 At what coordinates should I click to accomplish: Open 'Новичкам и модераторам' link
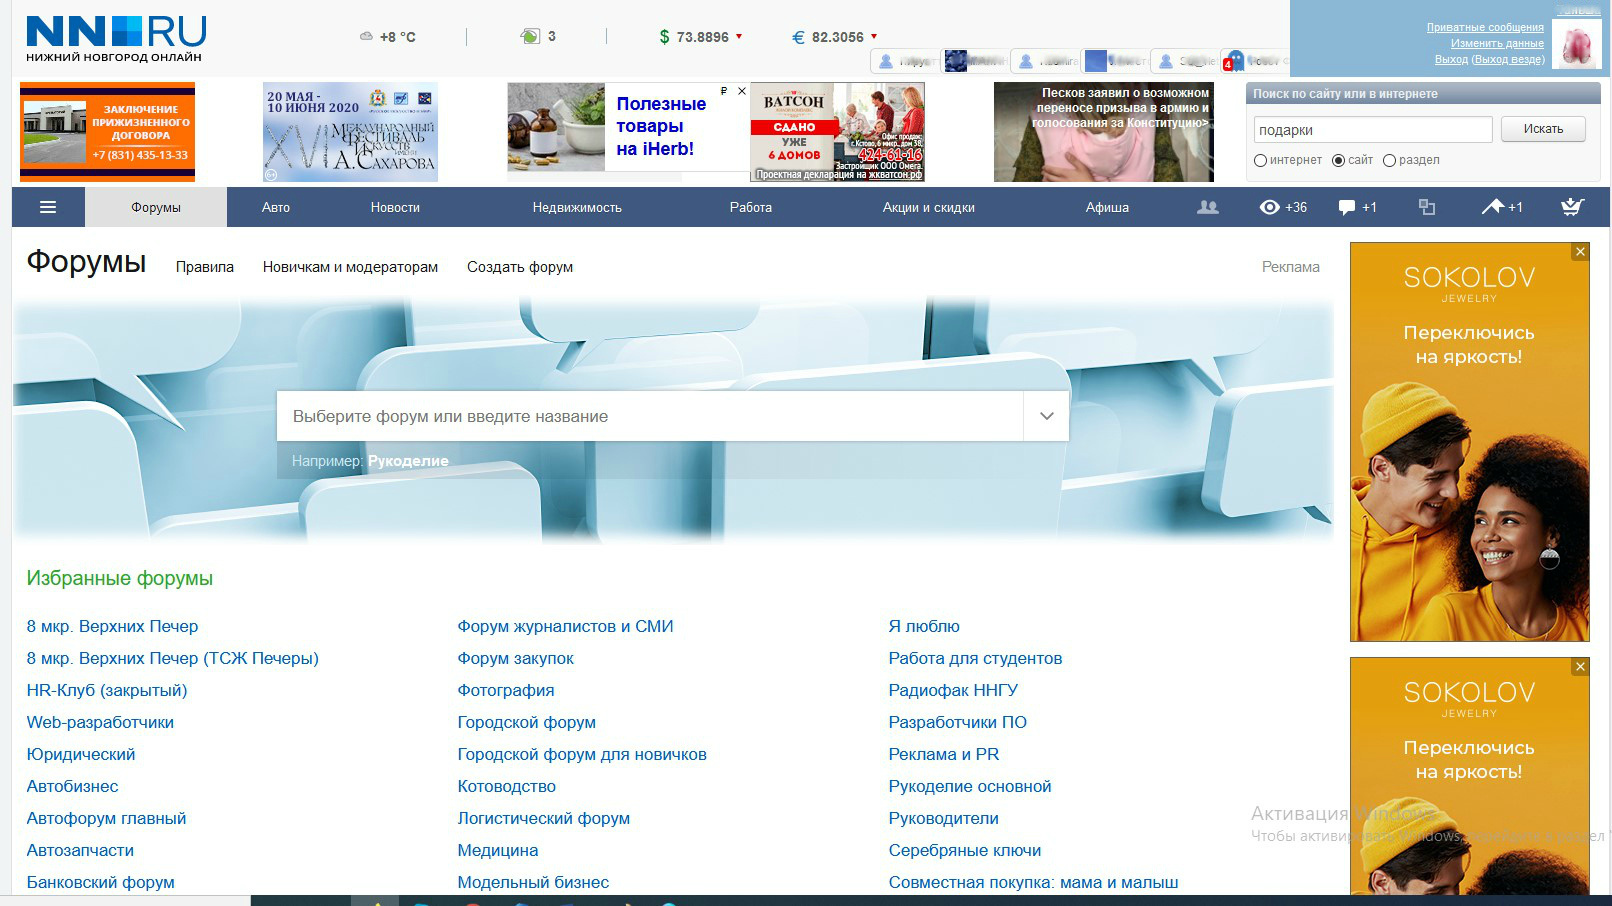coord(350,267)
